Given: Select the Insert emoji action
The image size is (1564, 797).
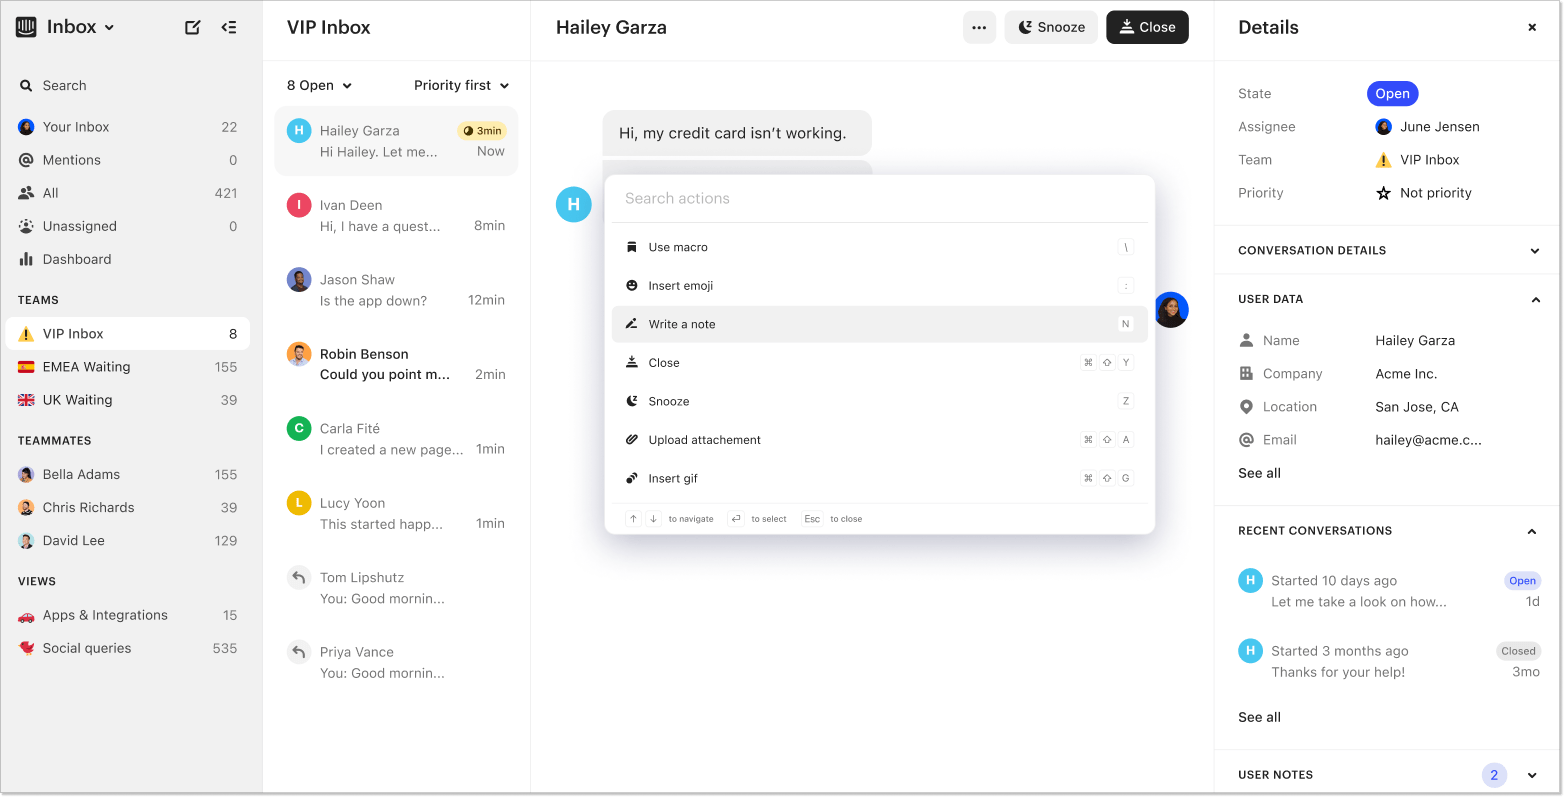Looking at the screenshot, I should pyautogui.click(x=880, y=286).
